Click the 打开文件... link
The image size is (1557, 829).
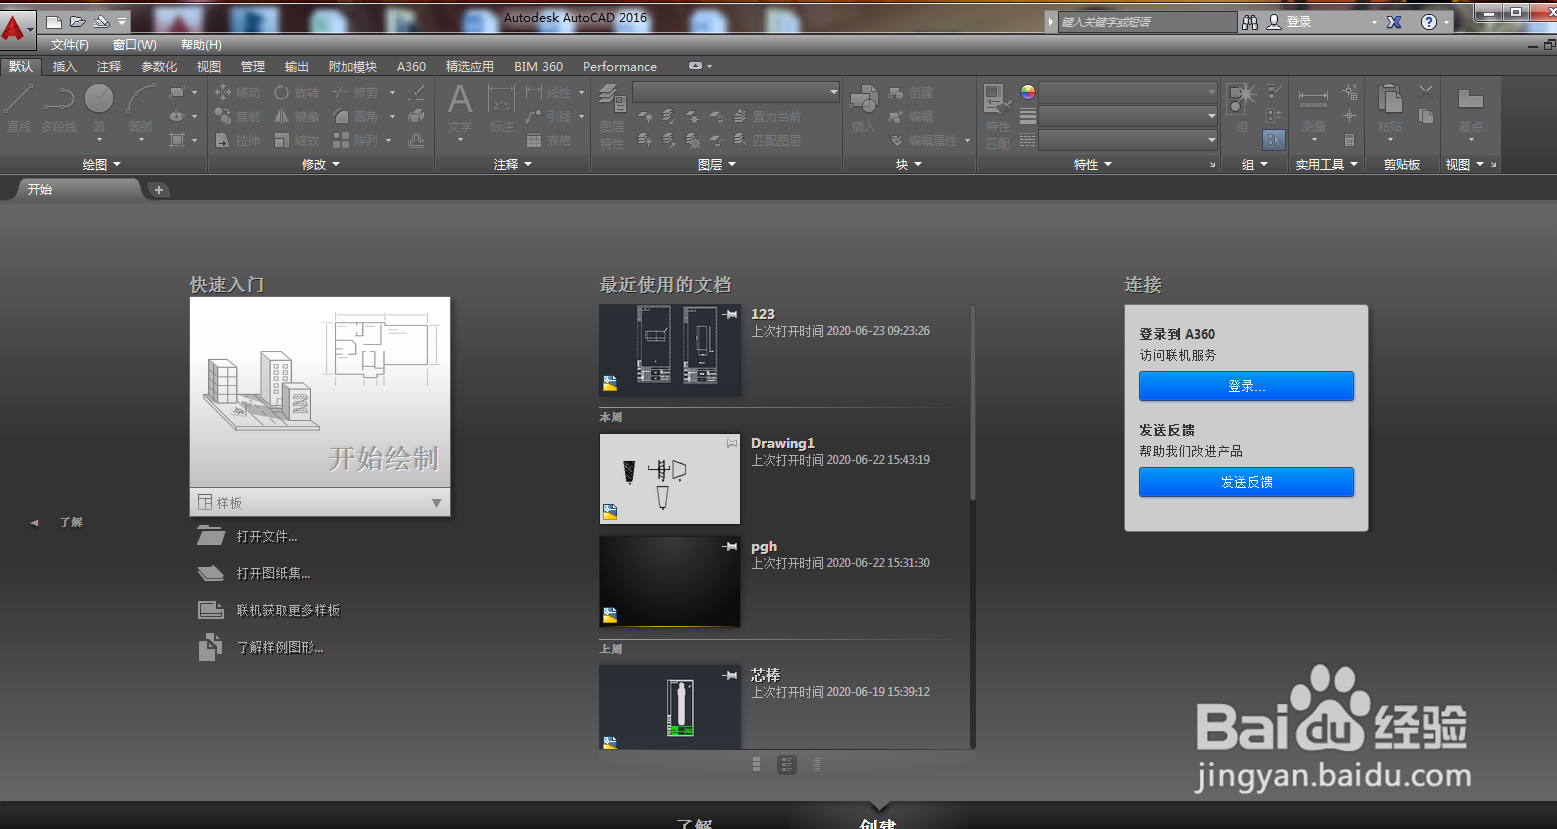267,536
